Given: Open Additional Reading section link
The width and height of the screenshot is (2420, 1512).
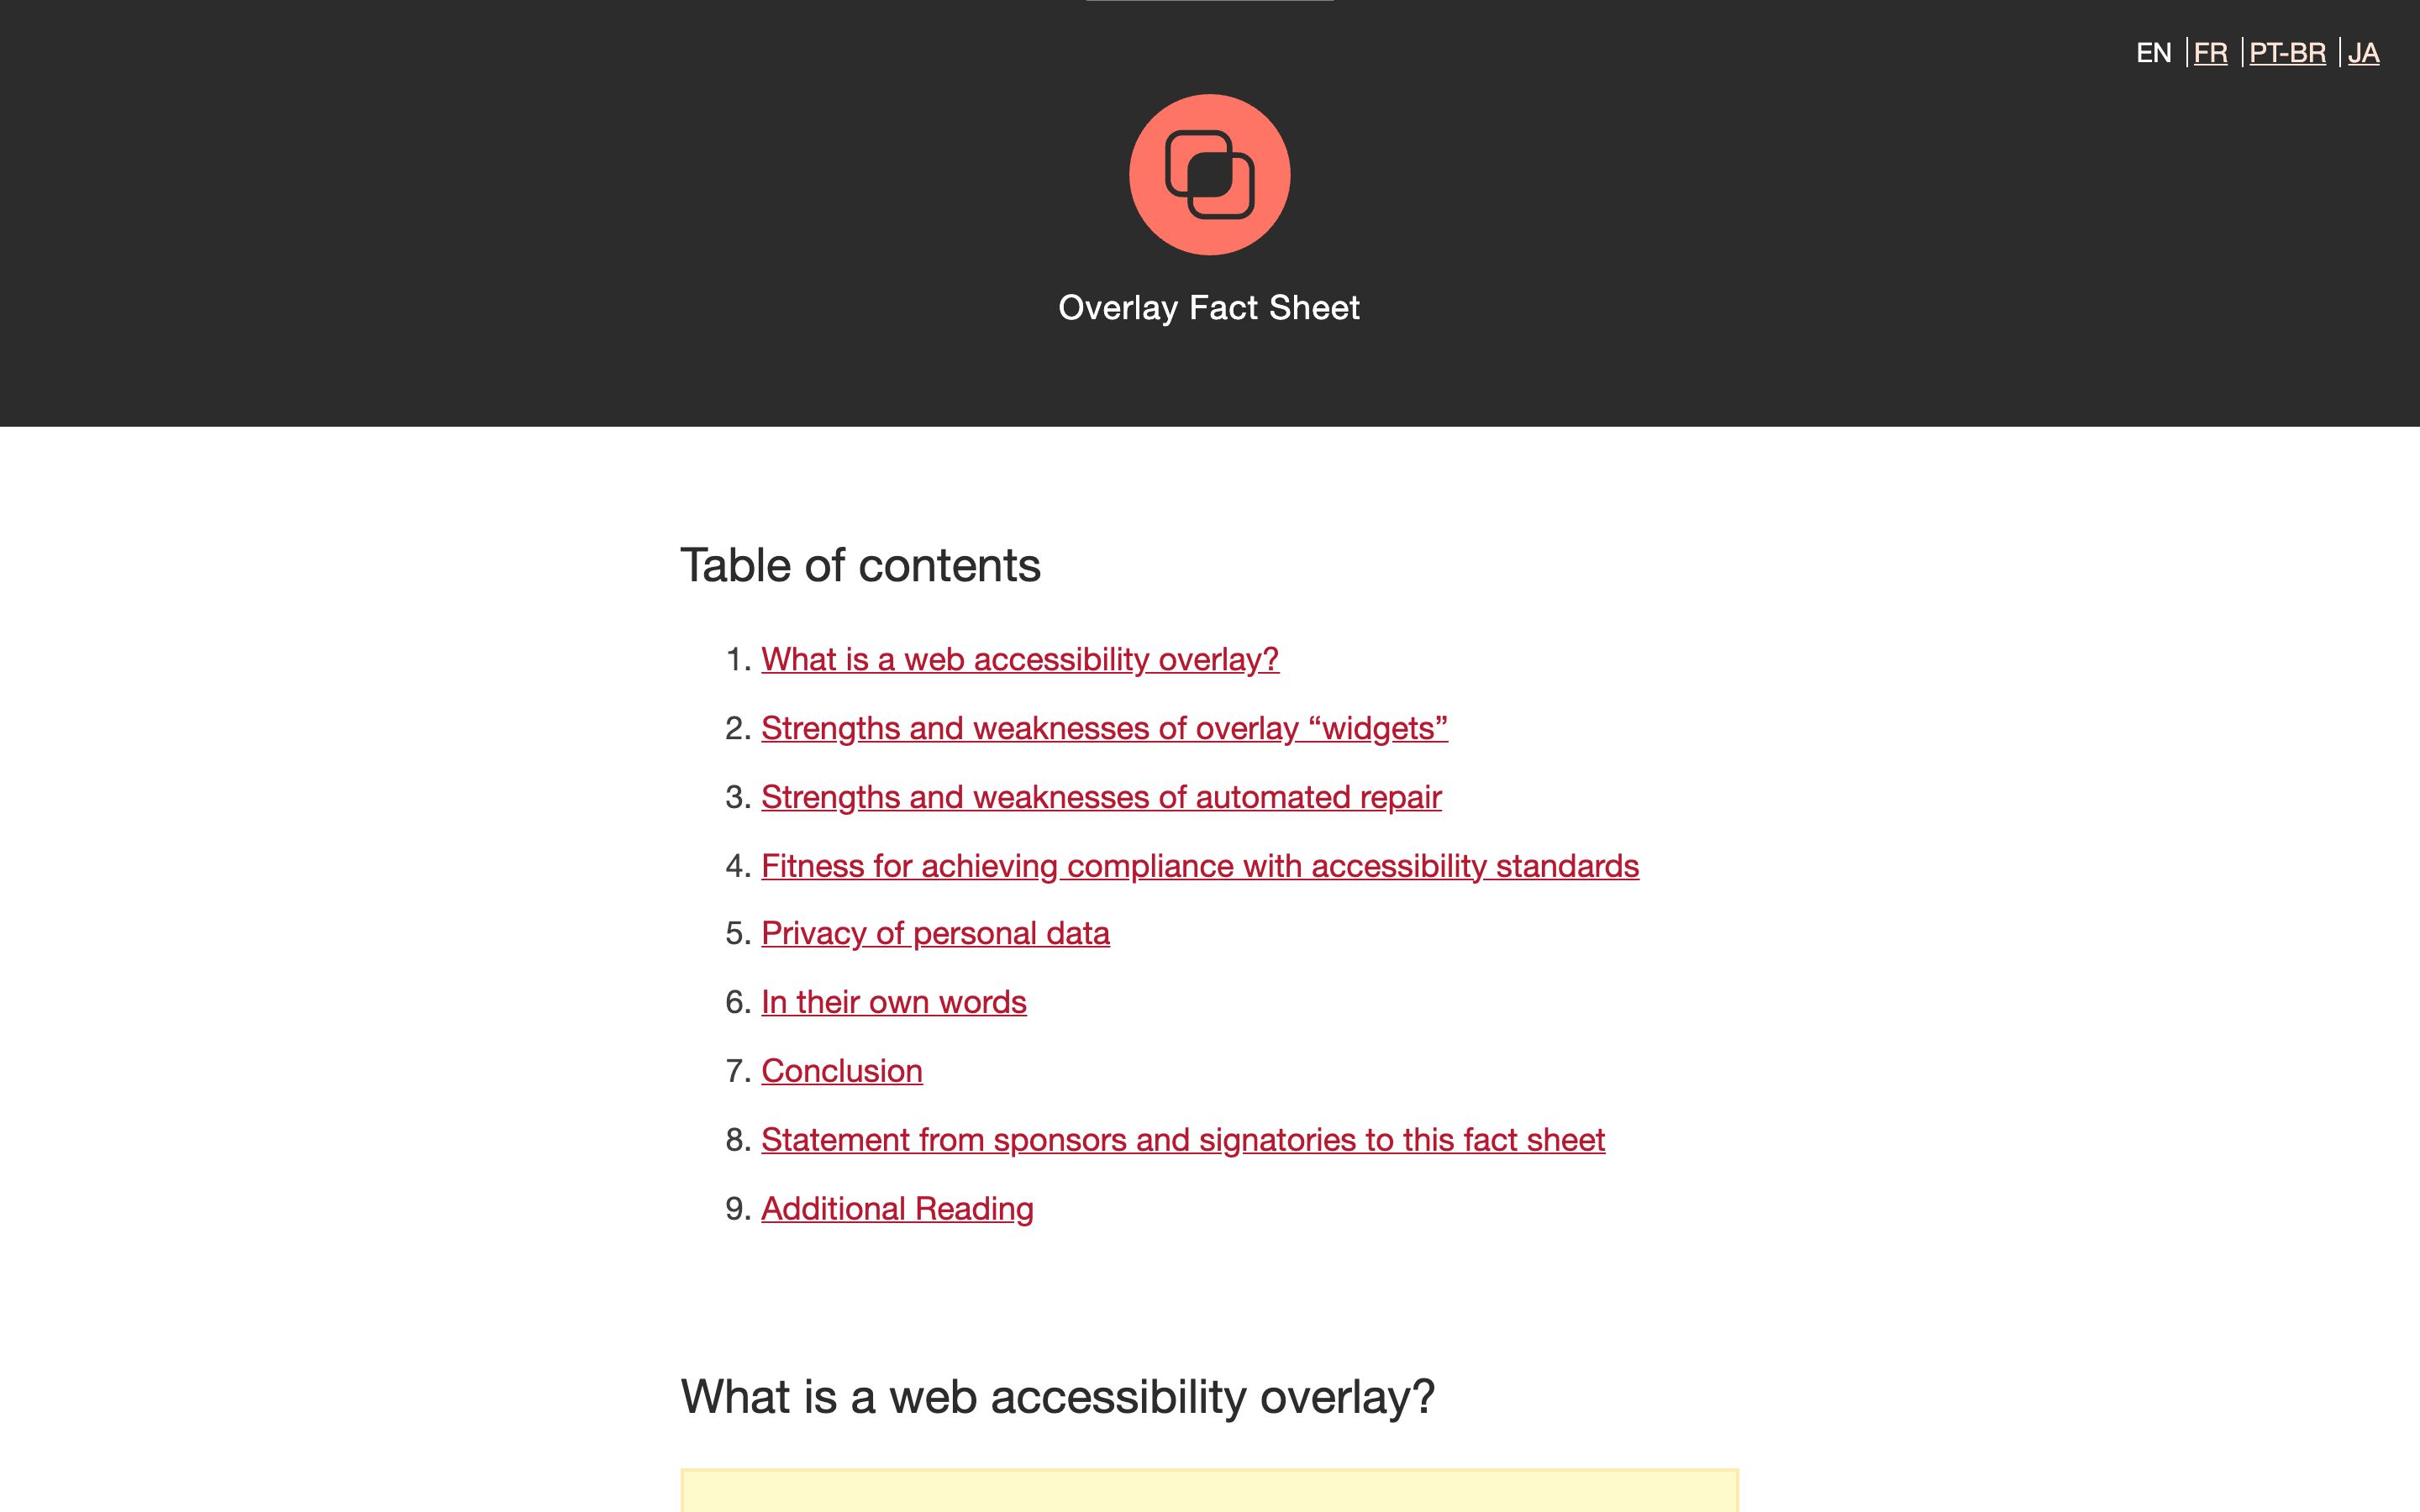Looking at the screenshot, I should pyautogui.click(x=897, y=1209).
